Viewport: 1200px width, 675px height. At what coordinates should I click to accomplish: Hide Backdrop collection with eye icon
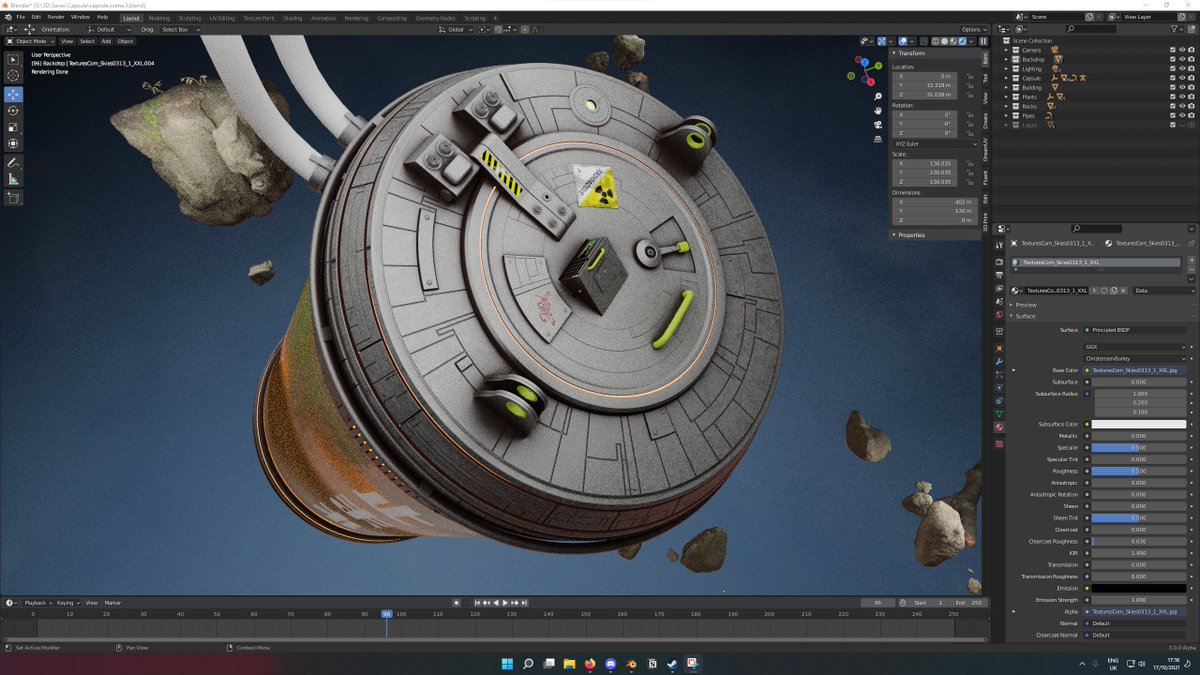point(1182,59)
